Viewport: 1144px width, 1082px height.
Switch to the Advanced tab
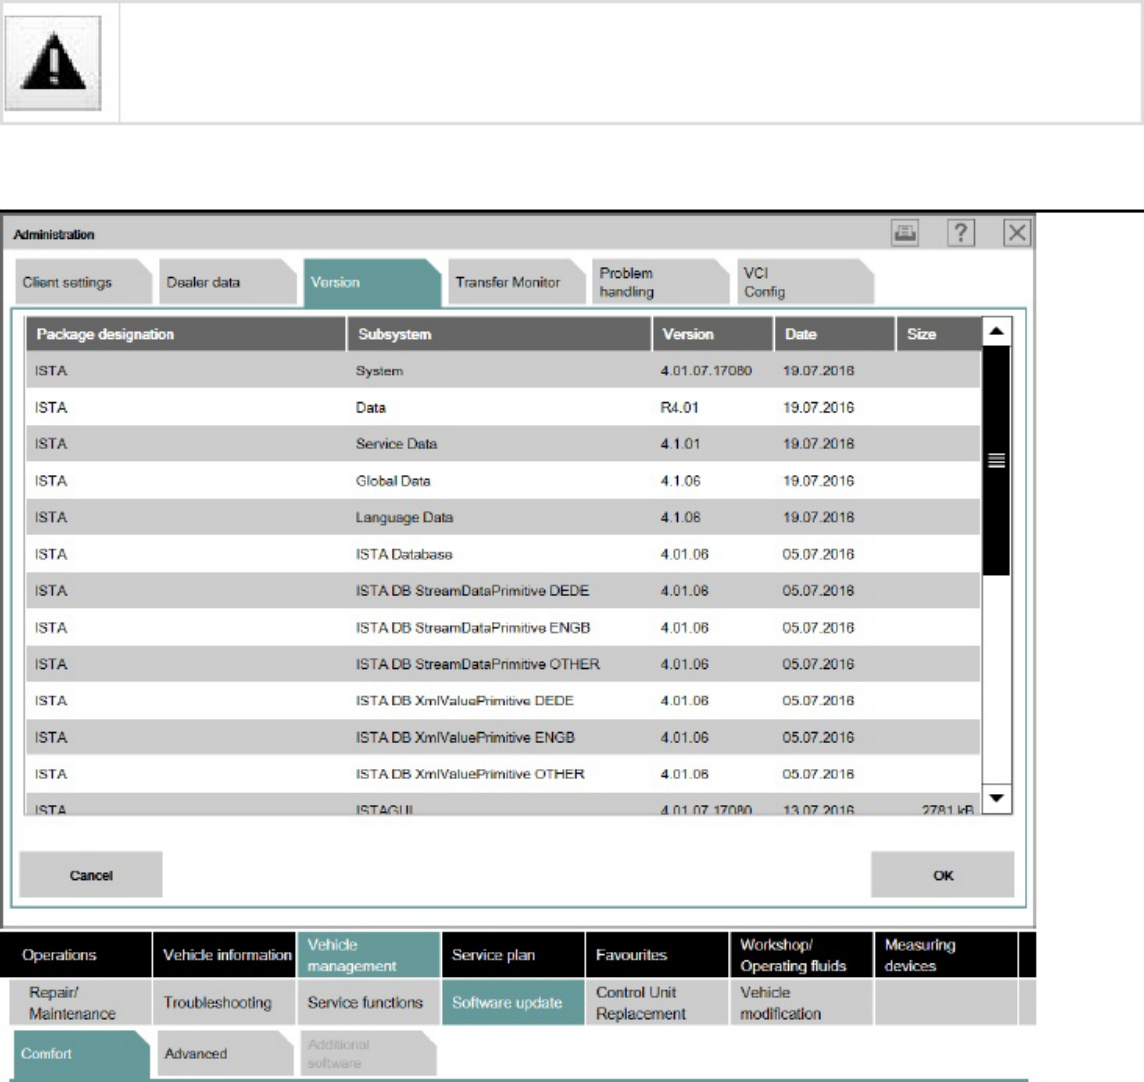pos(225,1054)
